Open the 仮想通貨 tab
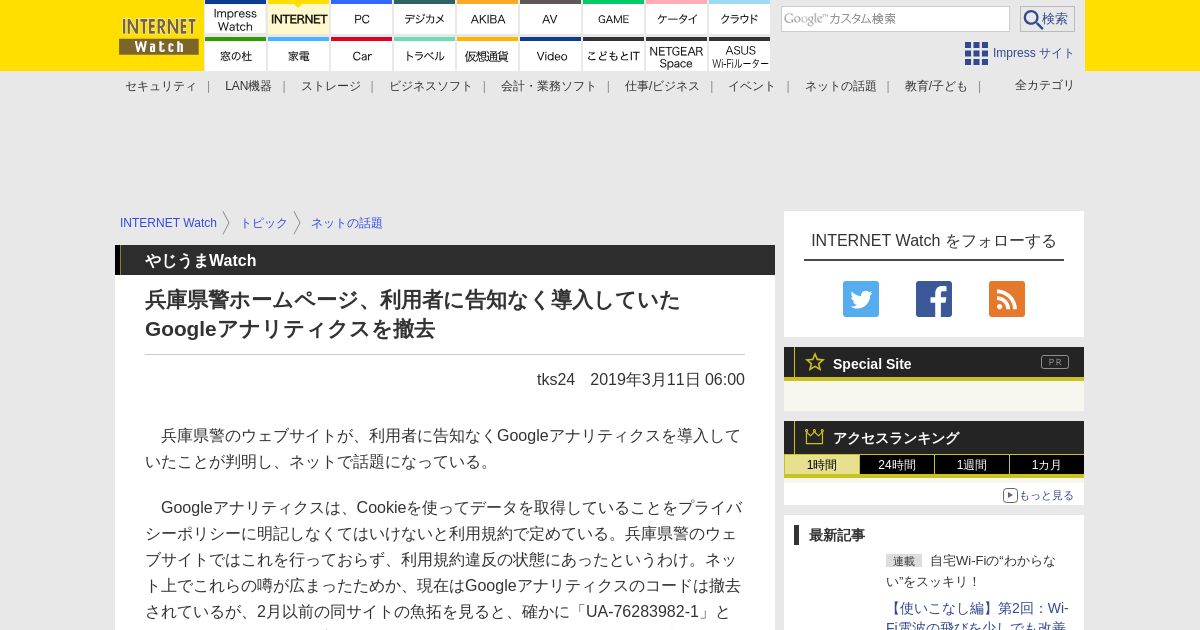 click(487, 55)
